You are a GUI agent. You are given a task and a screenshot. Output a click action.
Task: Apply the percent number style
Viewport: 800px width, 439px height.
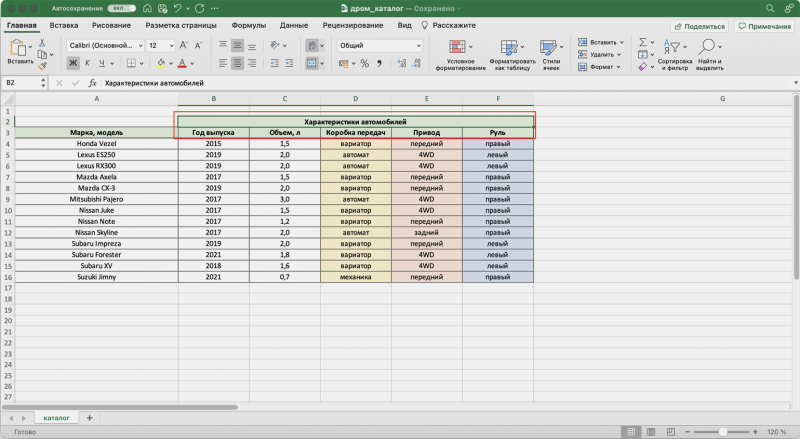coord(364,63)
